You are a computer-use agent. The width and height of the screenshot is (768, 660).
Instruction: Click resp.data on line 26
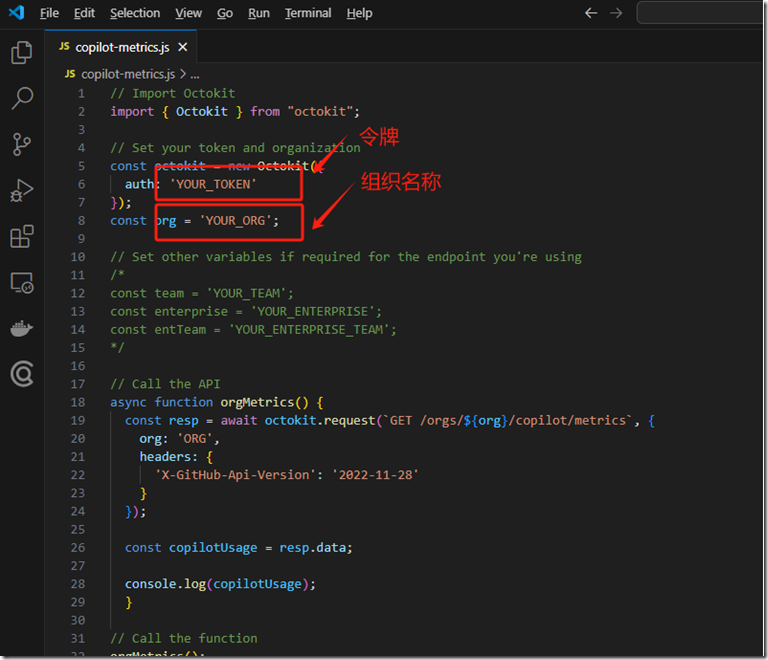coord(312,547)
